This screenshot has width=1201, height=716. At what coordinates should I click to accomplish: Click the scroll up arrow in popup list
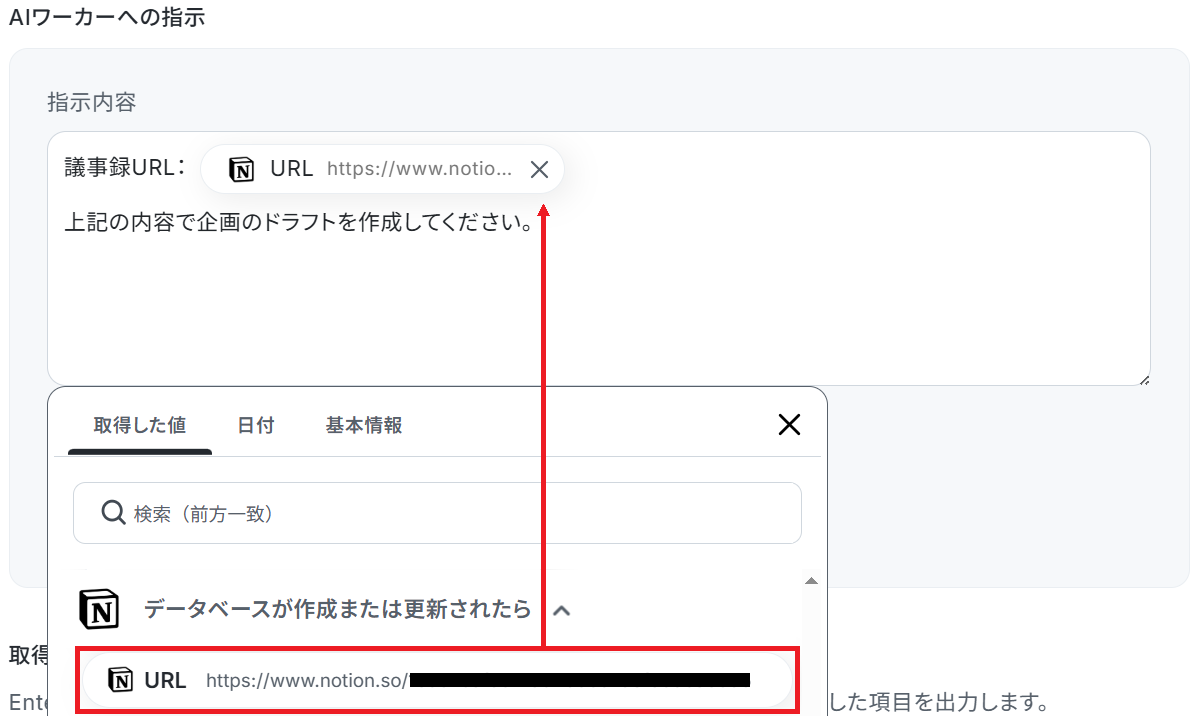(812, 580)
